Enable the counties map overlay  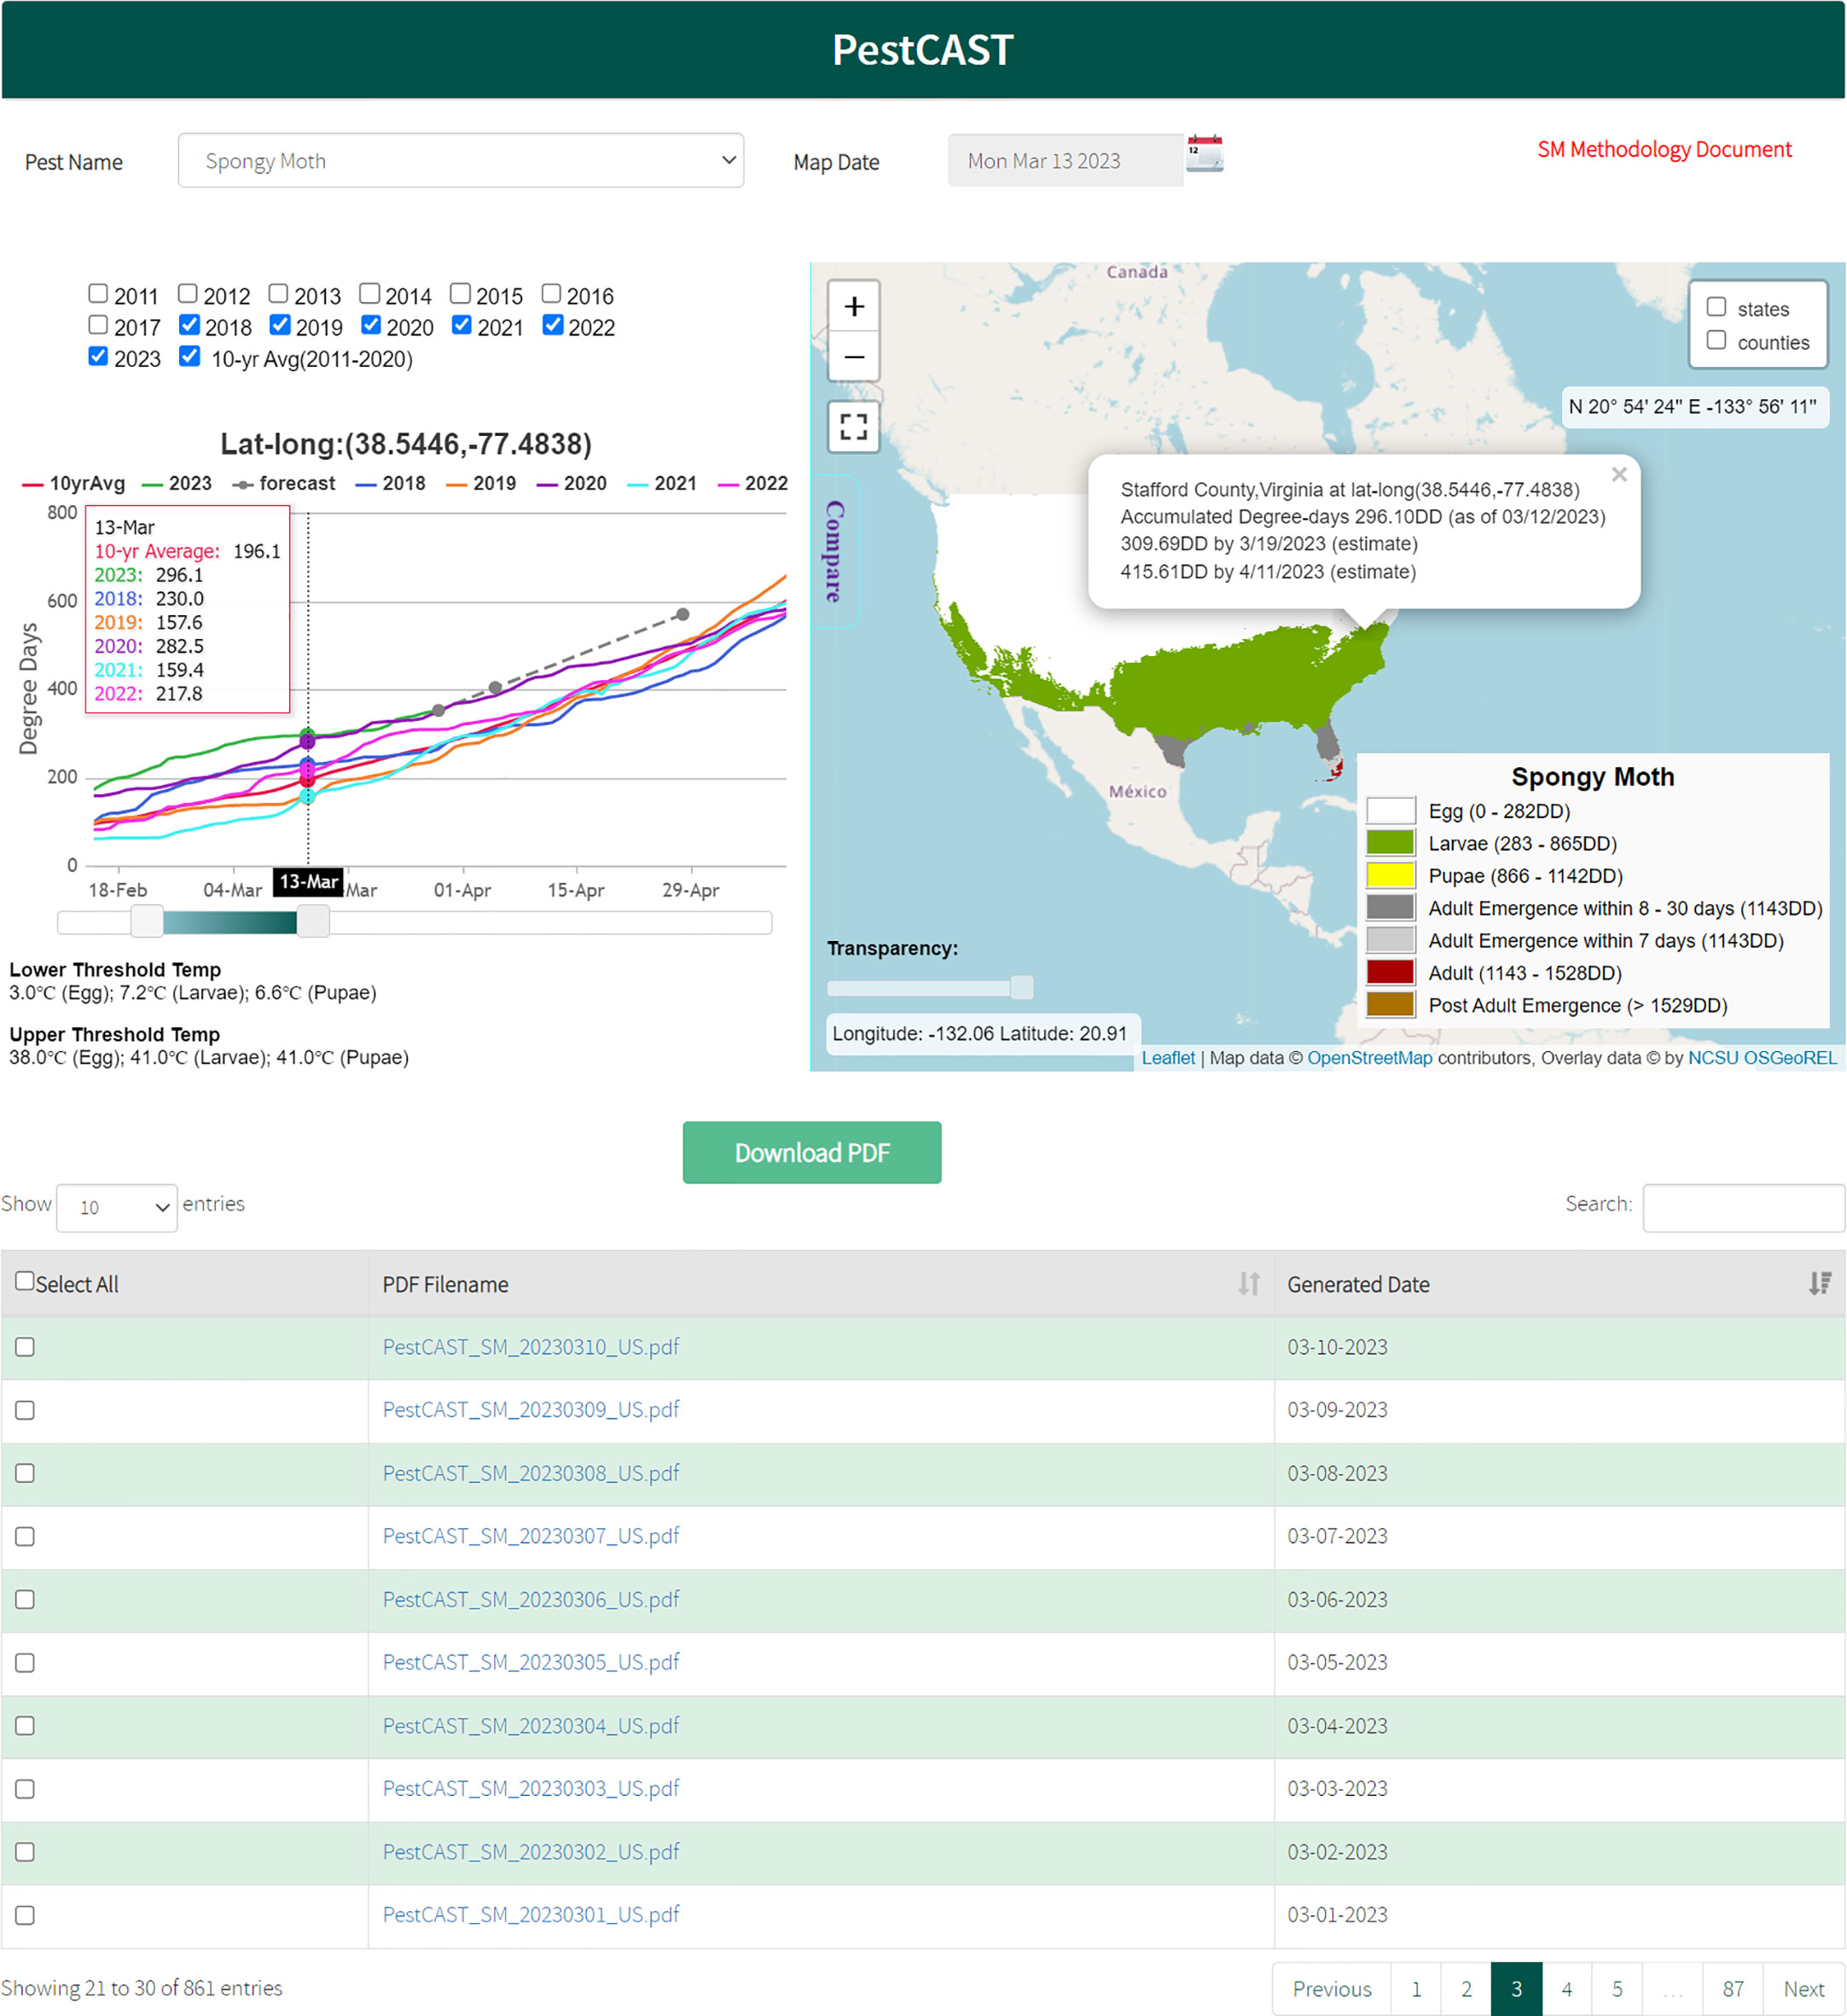(x=1716, y=340)
